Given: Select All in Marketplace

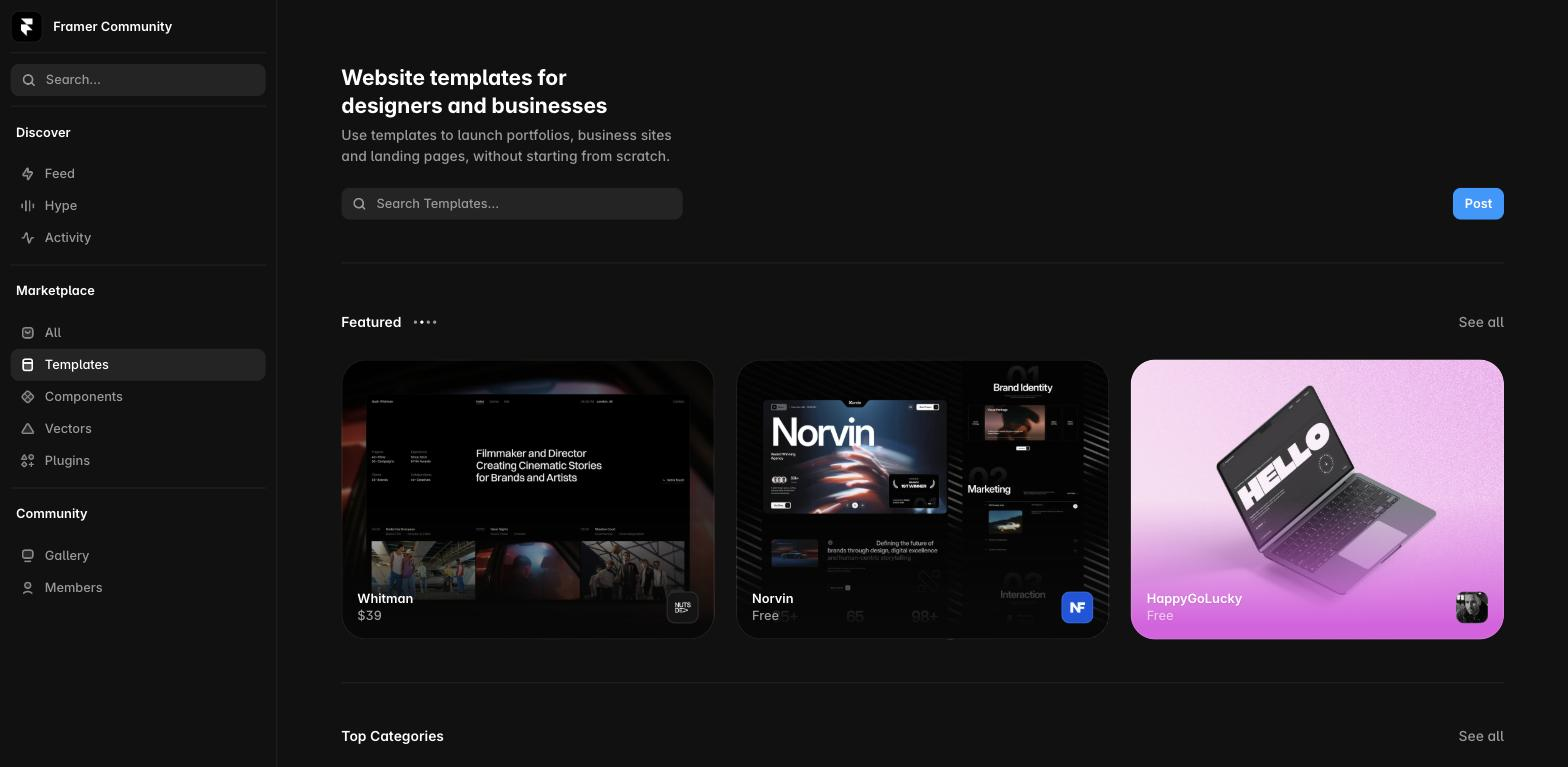Looking at the screenshot, I should (138, 333).
